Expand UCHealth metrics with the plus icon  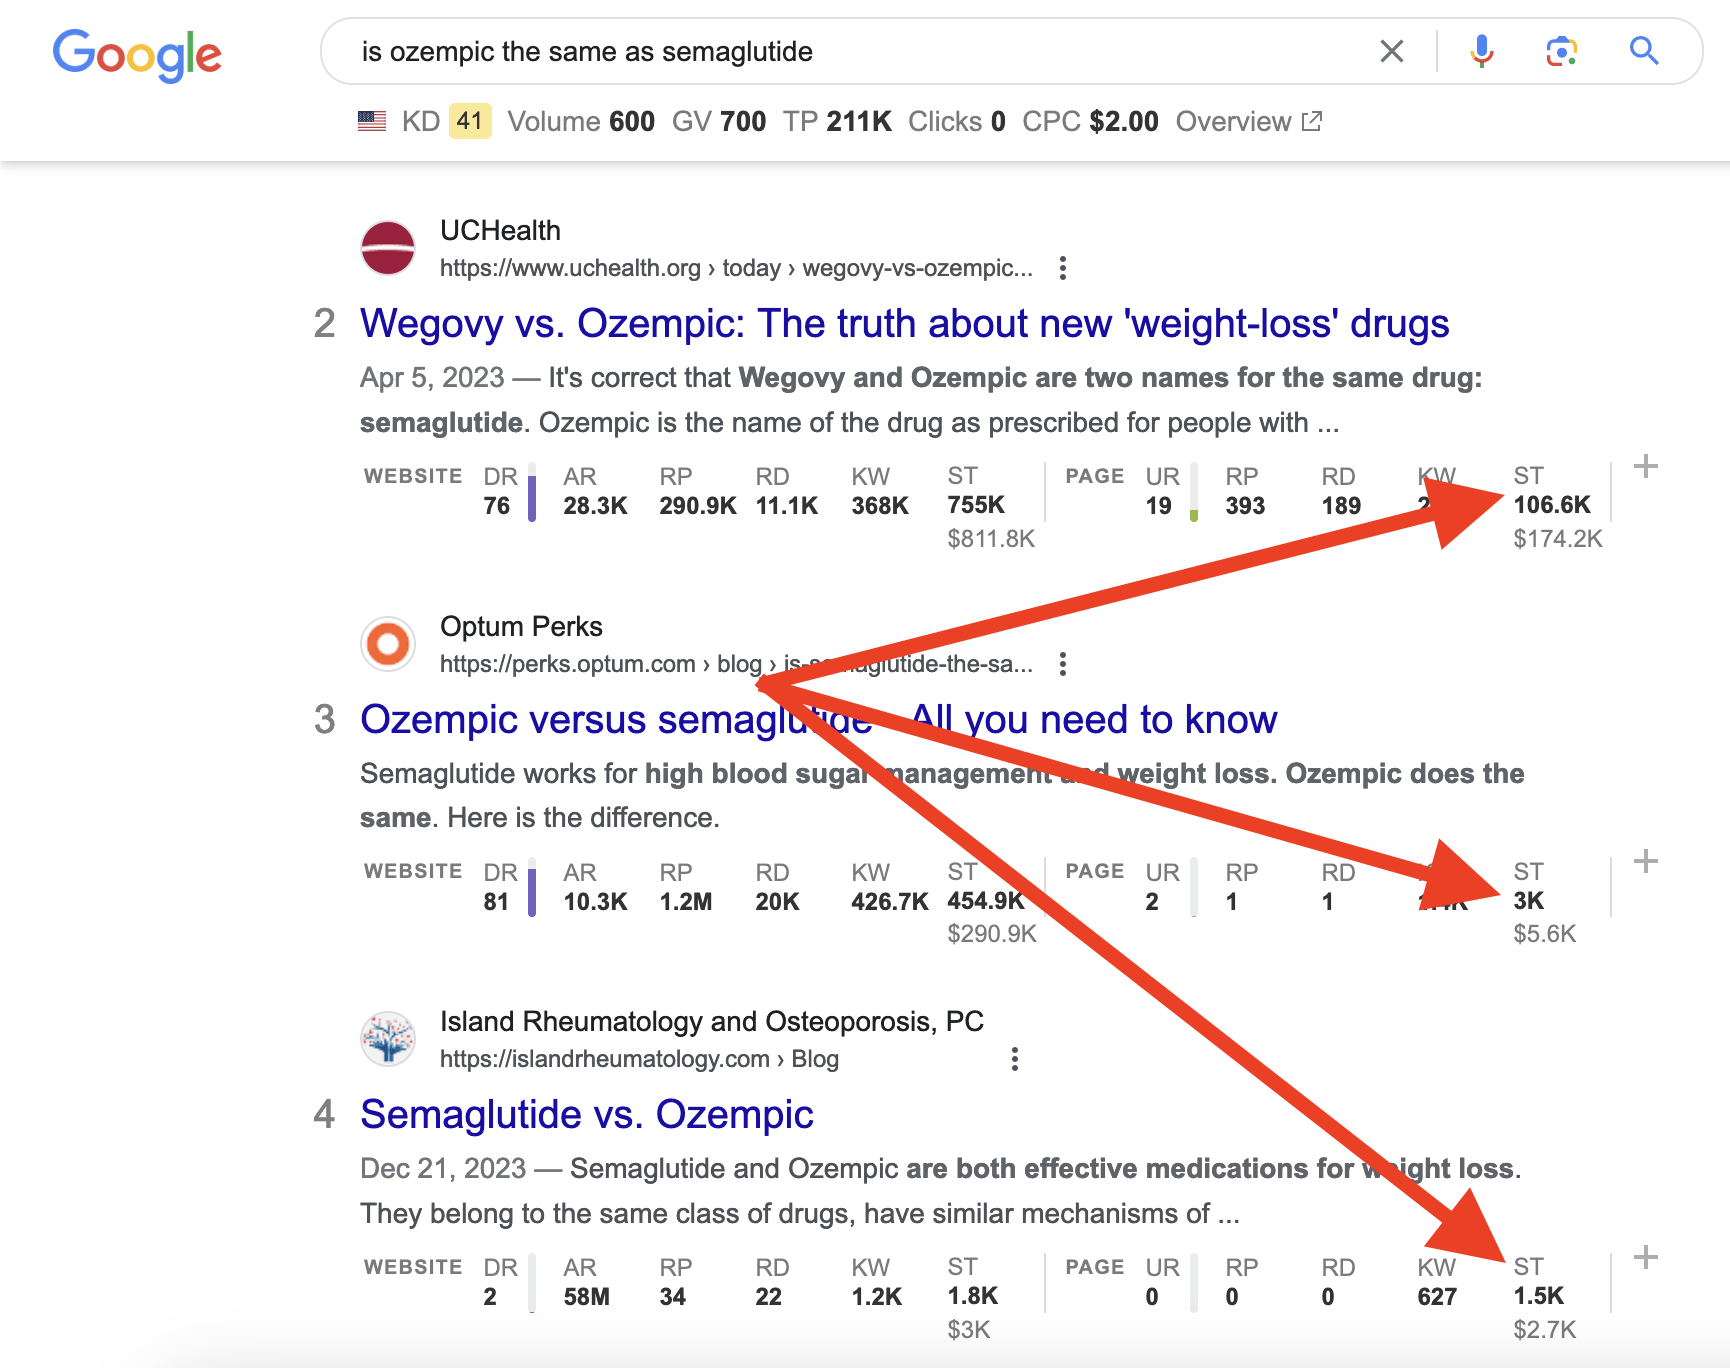click(1646, 466)
